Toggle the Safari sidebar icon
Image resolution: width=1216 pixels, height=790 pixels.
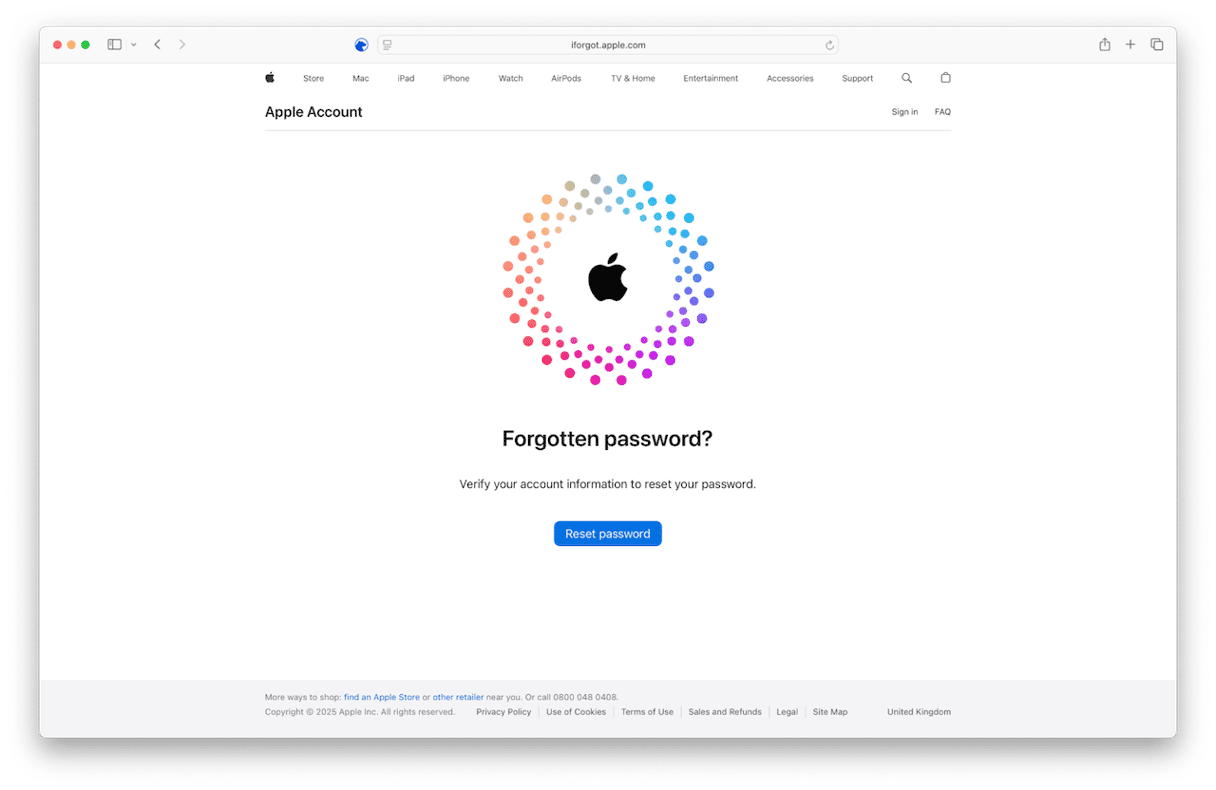[115, 45]
